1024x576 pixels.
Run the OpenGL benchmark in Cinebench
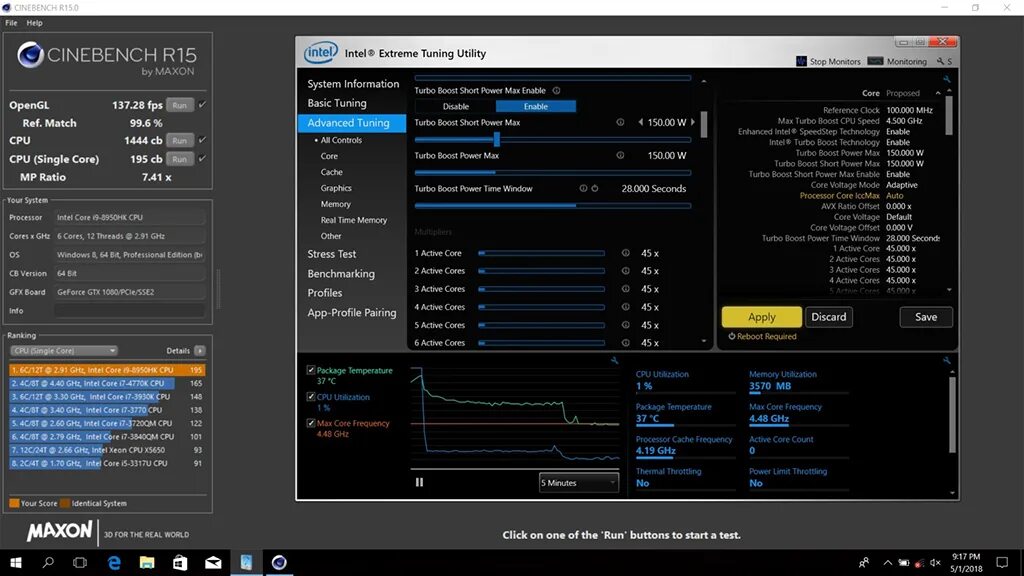coord(180,104)
